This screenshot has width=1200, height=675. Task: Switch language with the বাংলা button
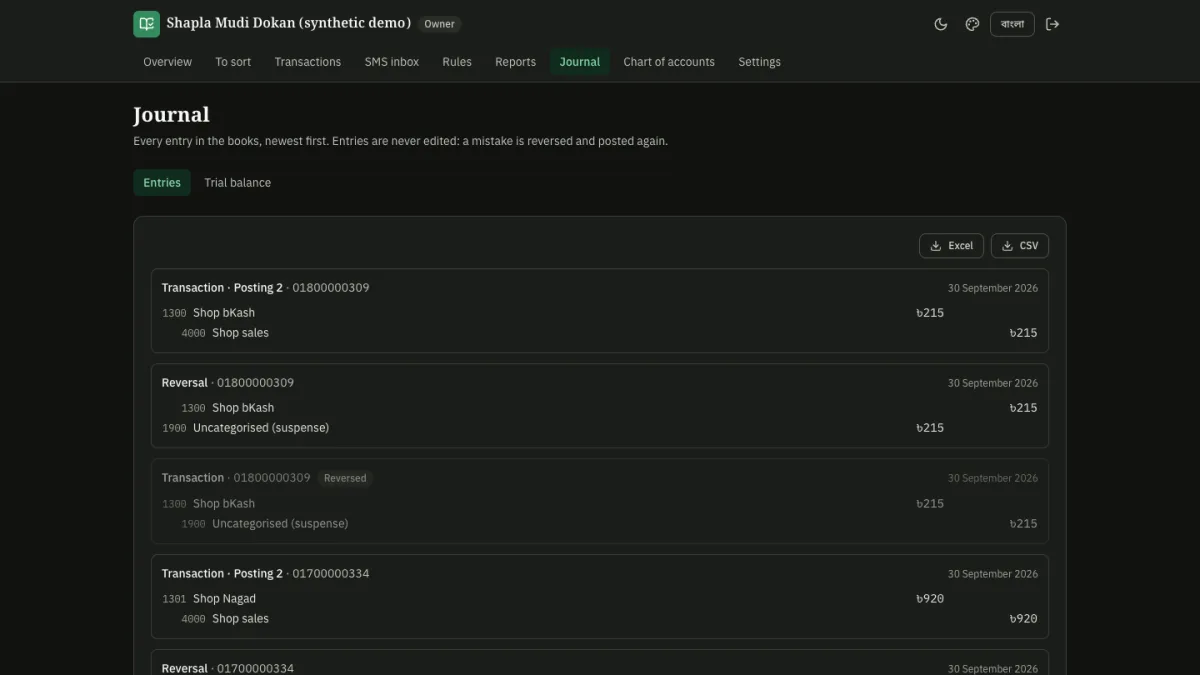tap(1012, 24)
